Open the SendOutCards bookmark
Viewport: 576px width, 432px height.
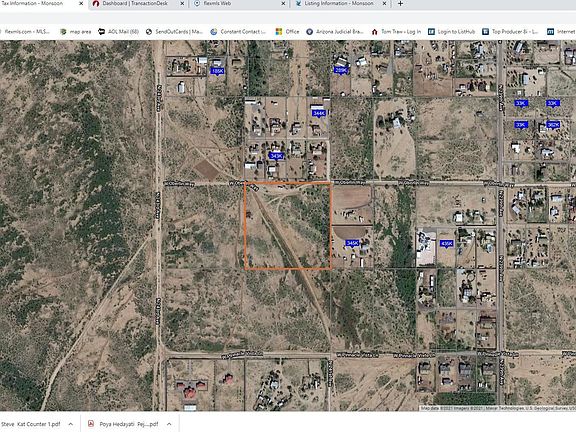tap(174, 32)
